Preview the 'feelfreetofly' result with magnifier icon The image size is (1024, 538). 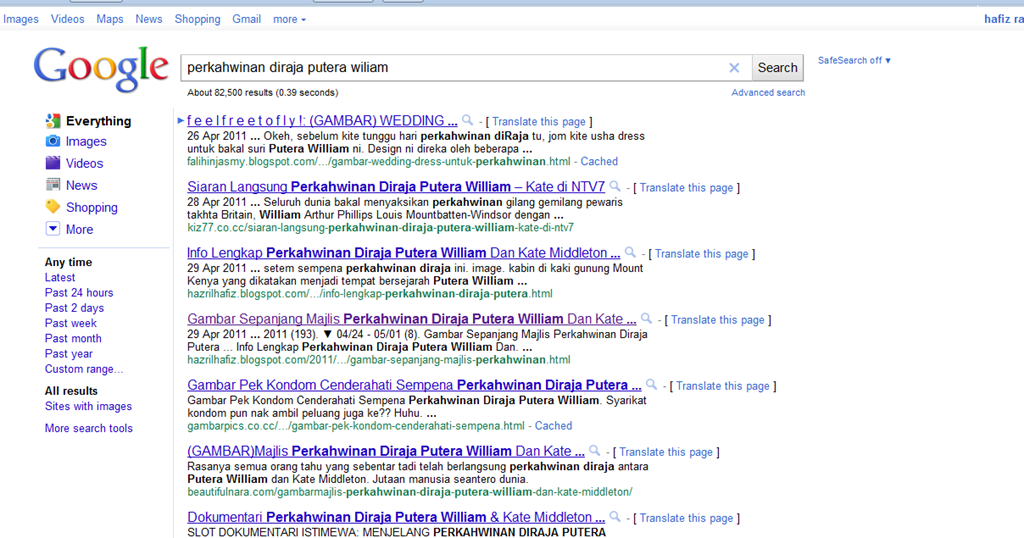[468, 120]
